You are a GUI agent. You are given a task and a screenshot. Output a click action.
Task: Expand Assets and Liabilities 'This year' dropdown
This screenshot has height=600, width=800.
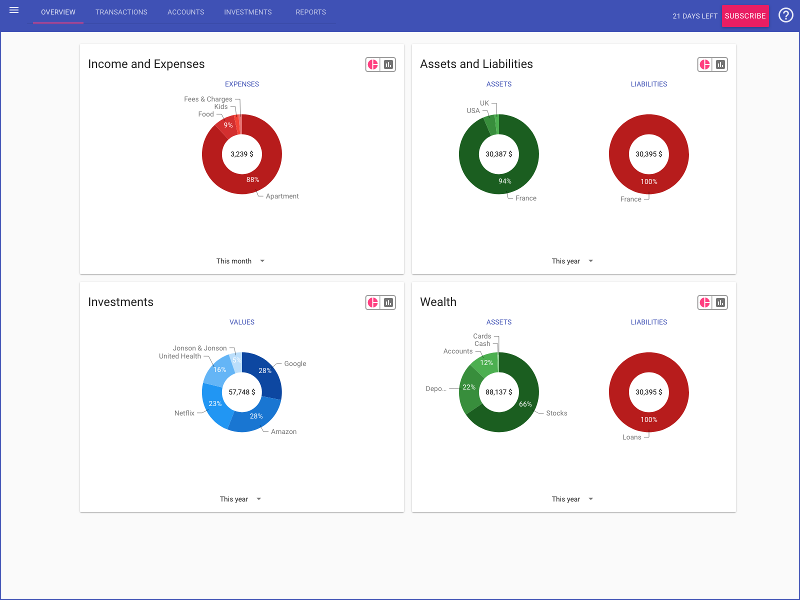(573, 261)
